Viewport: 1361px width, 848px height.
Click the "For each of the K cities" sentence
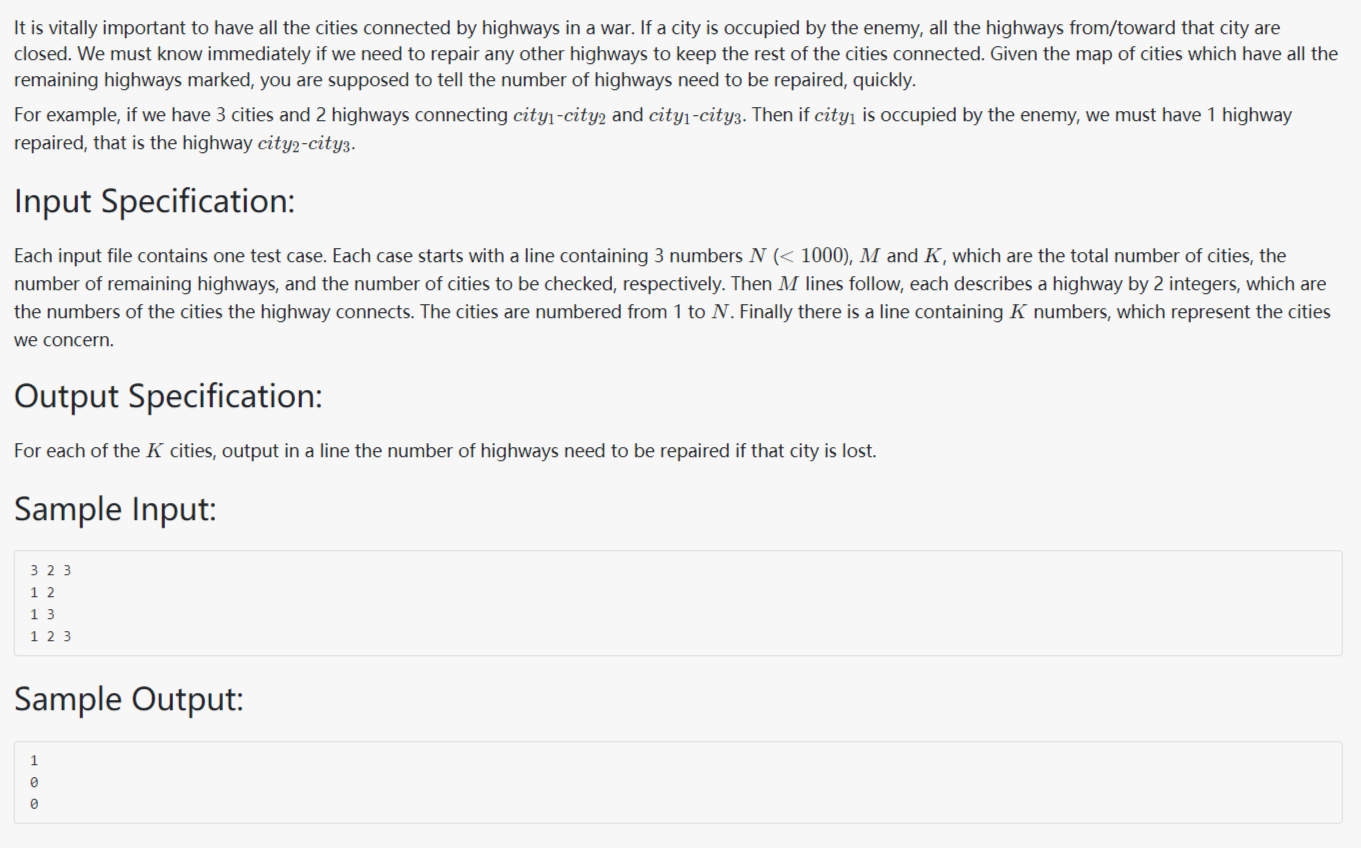[x=445, y=451]
